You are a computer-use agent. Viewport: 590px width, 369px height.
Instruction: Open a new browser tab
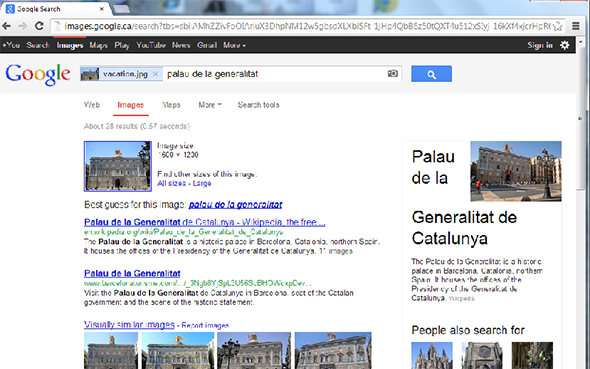(x=121, y=9)
